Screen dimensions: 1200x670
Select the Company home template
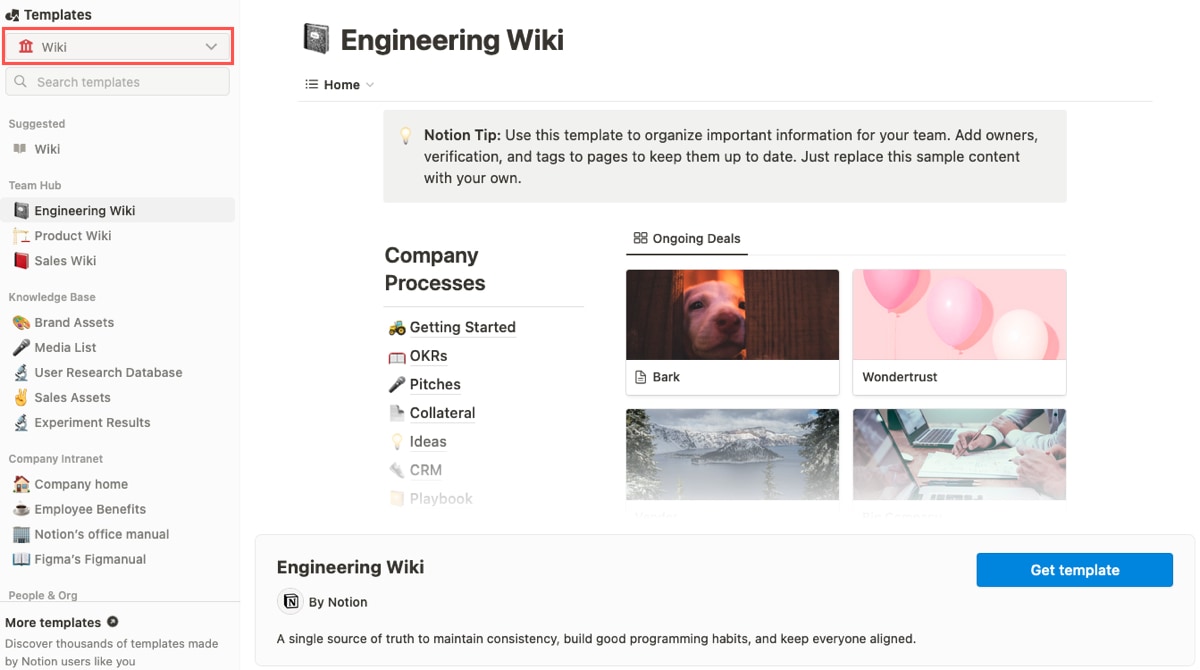pyautogui.click(x=81, y=483)
